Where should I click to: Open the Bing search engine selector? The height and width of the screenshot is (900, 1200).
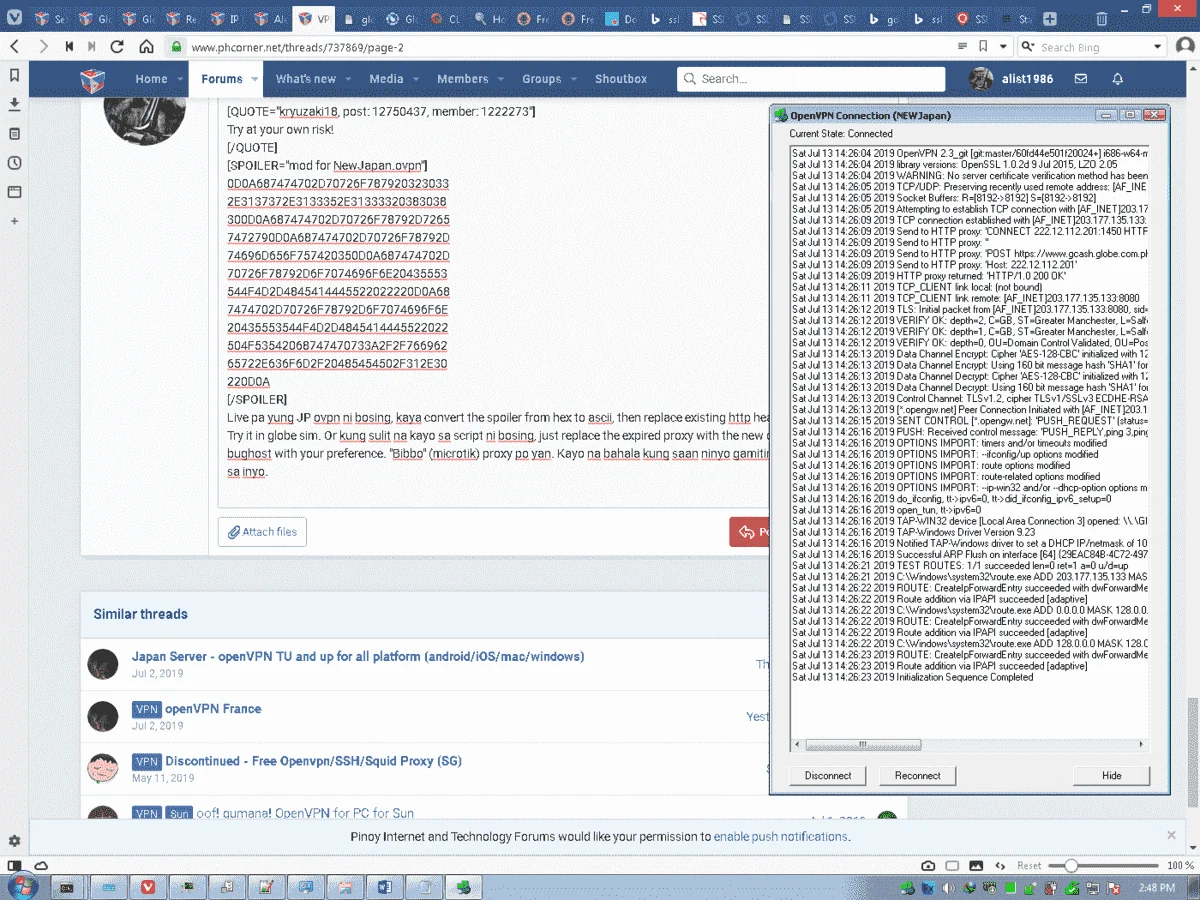[1028, 46]
